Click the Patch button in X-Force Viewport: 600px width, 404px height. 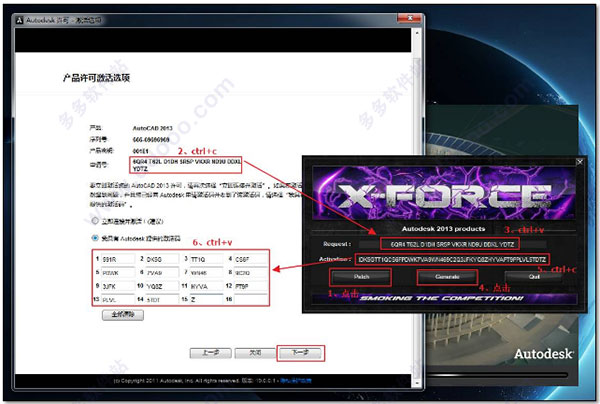coord(361,277)
